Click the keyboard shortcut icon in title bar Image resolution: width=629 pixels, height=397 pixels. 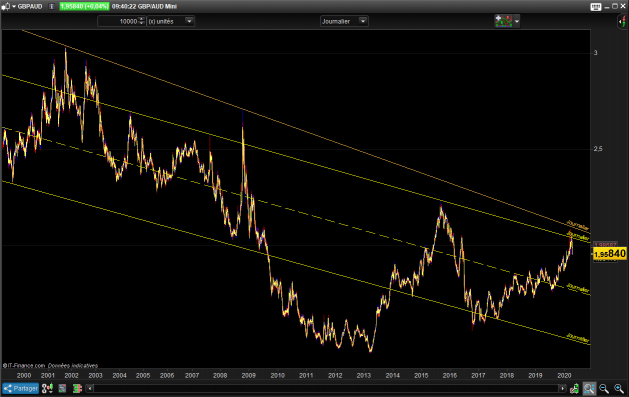point(596,6)
